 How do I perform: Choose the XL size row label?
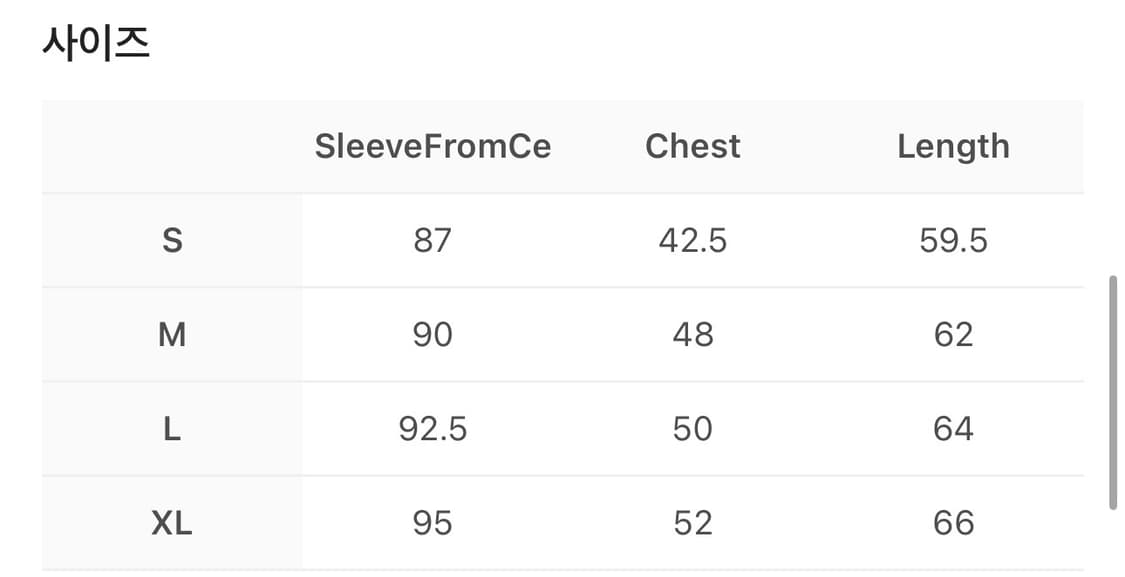[x=172, y=523]
